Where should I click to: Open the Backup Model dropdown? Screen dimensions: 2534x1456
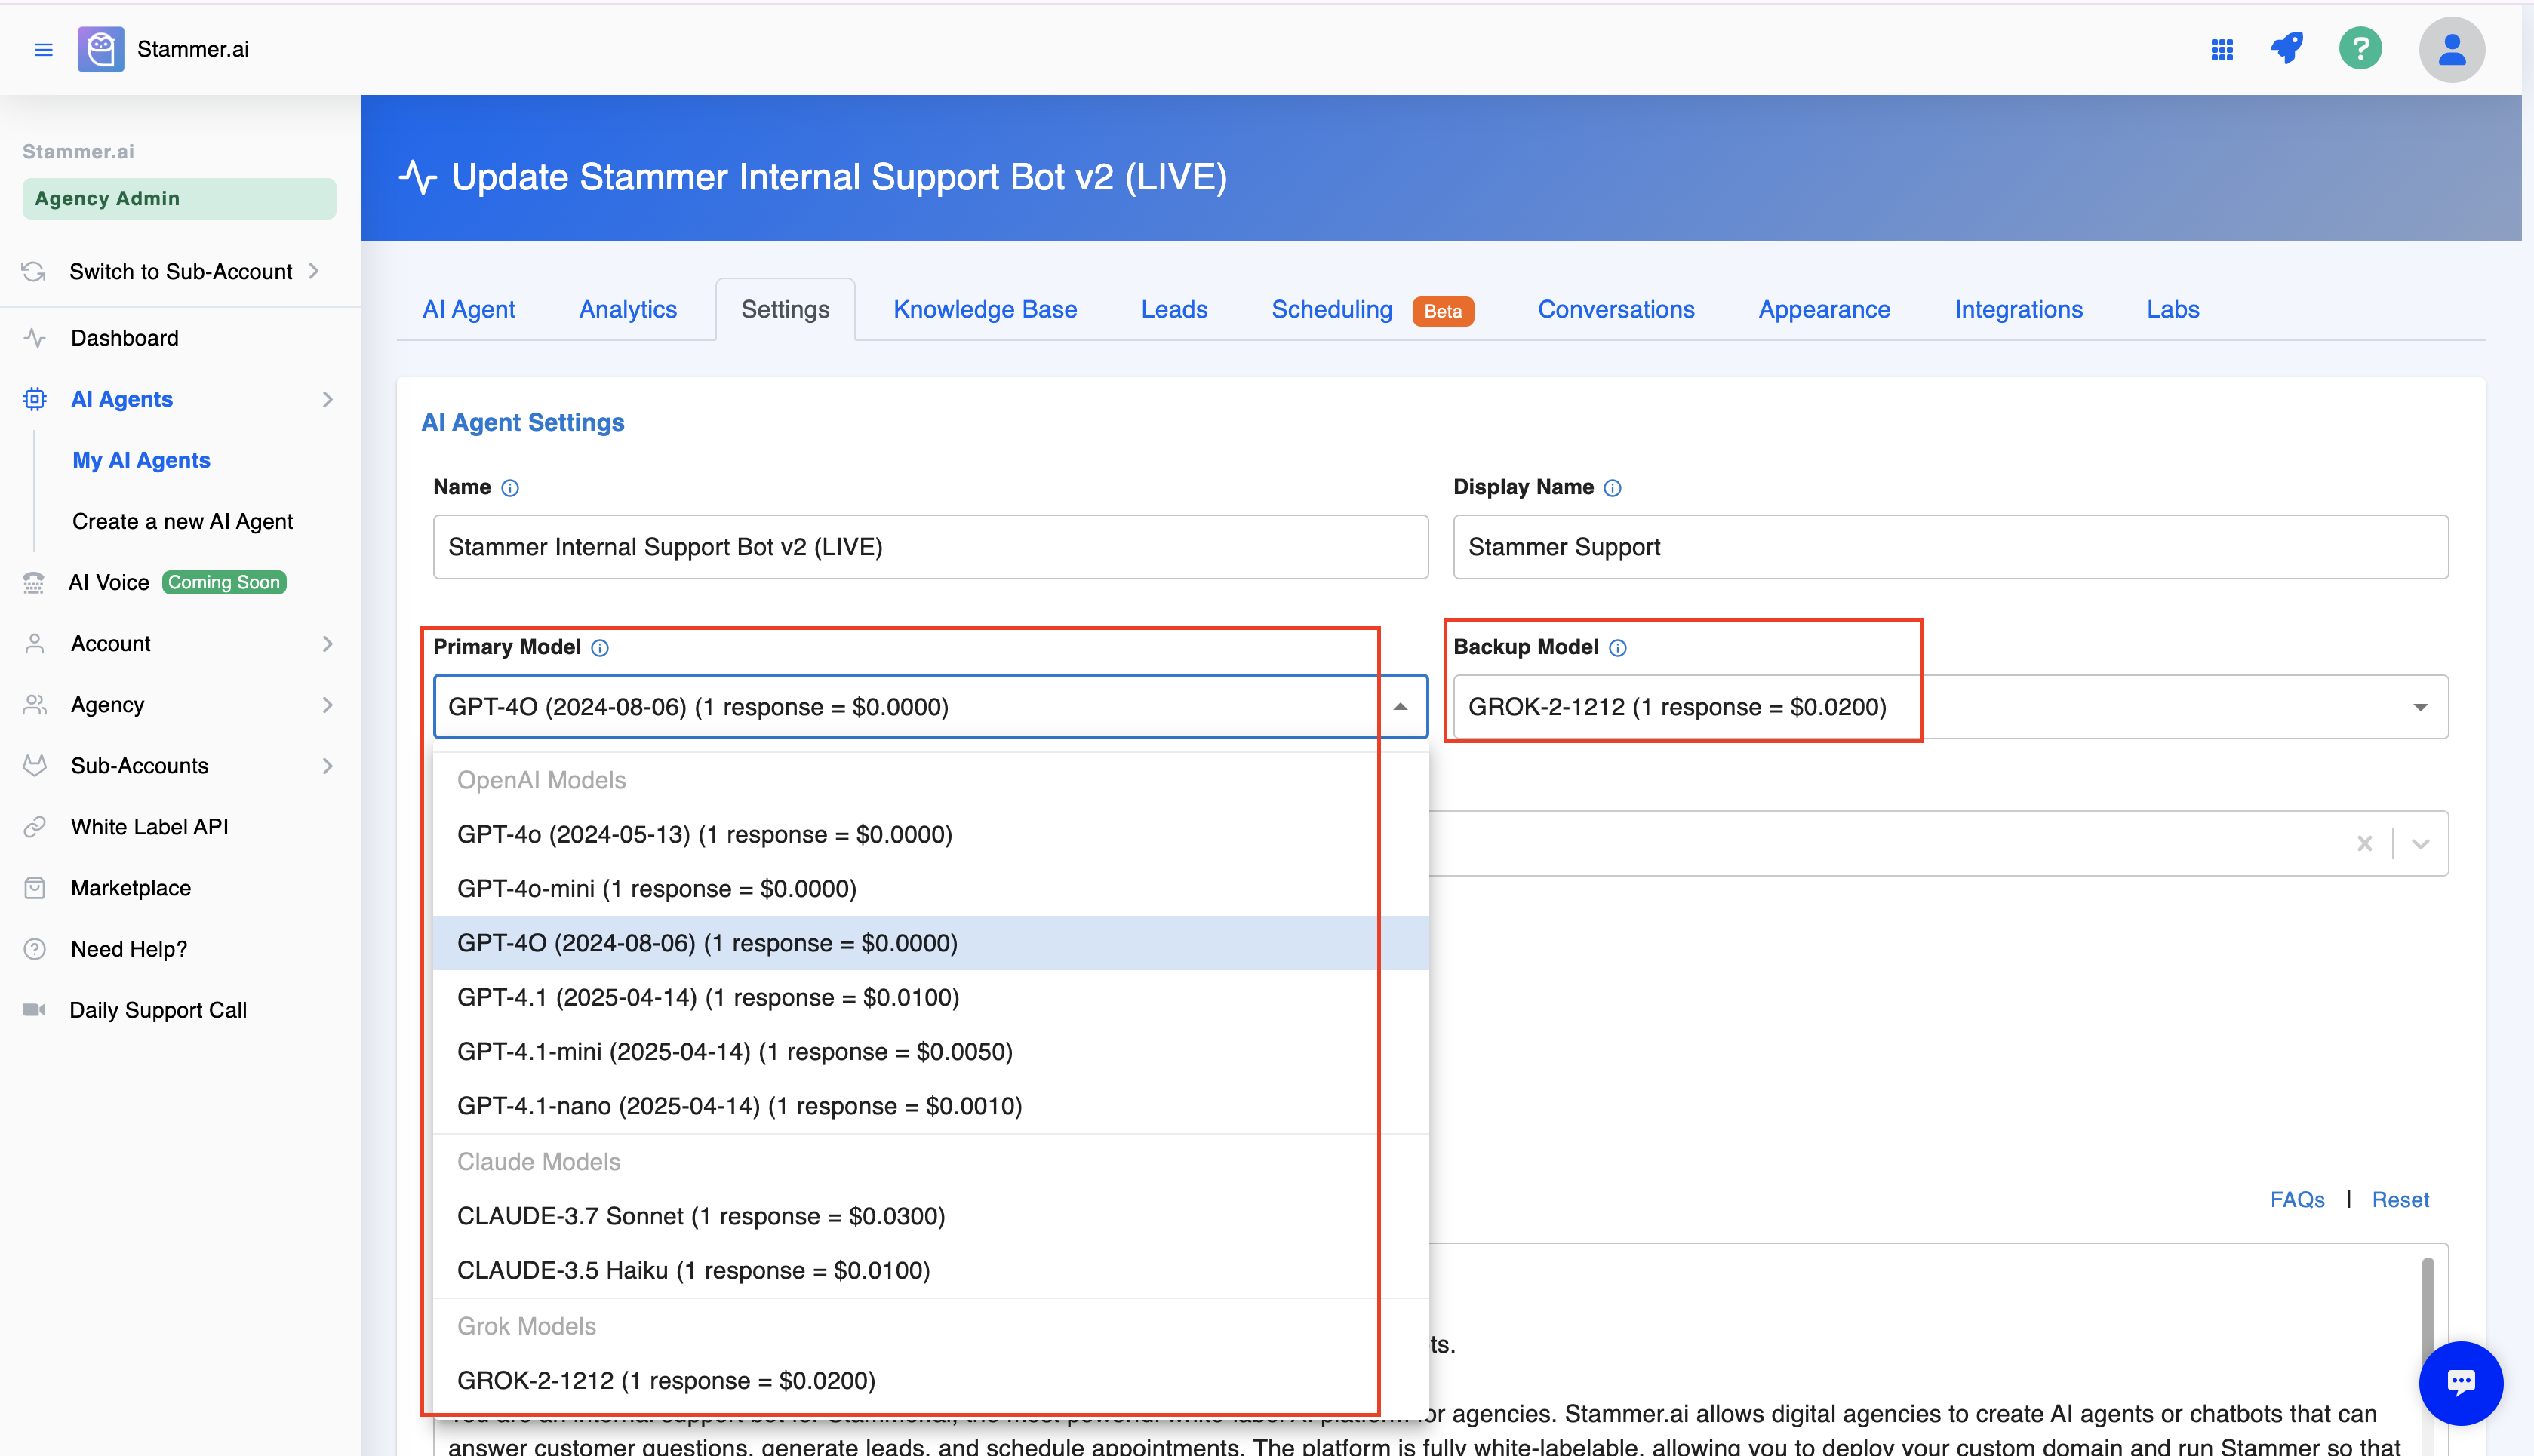(1950, 707)
